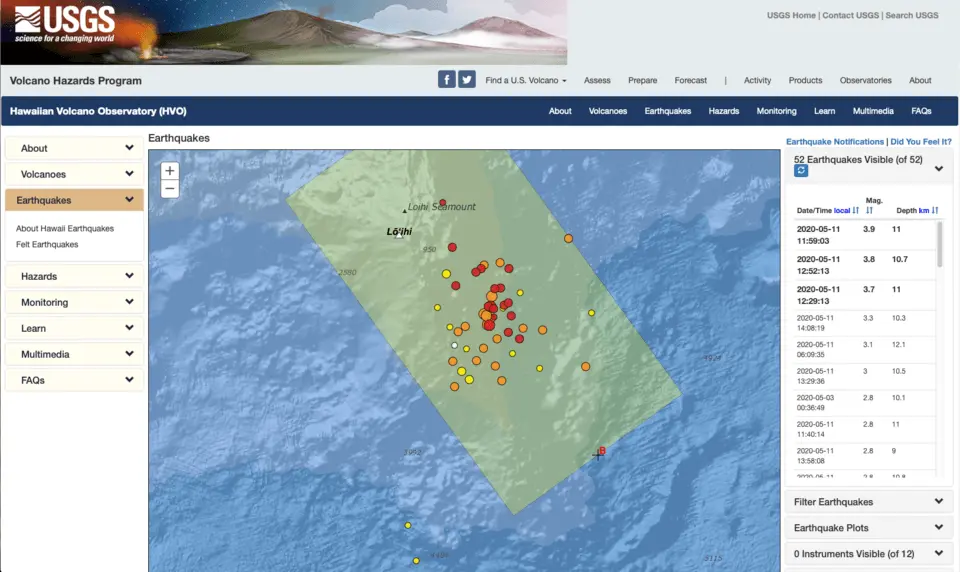
Task: Zoom out on the earthquake map
Action: coord(170,189)
